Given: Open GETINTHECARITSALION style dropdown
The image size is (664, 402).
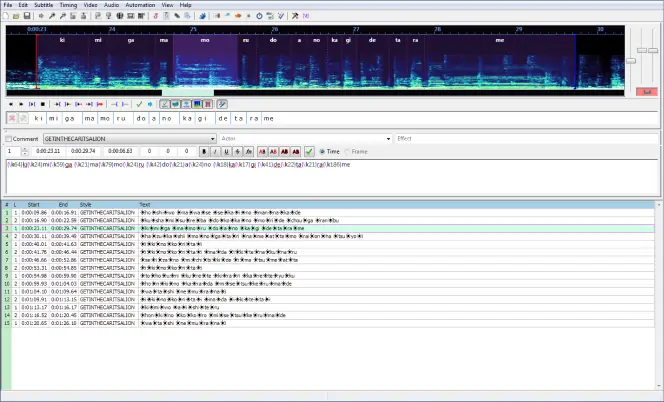Looking at the screenshot, I should pos(130,139).
